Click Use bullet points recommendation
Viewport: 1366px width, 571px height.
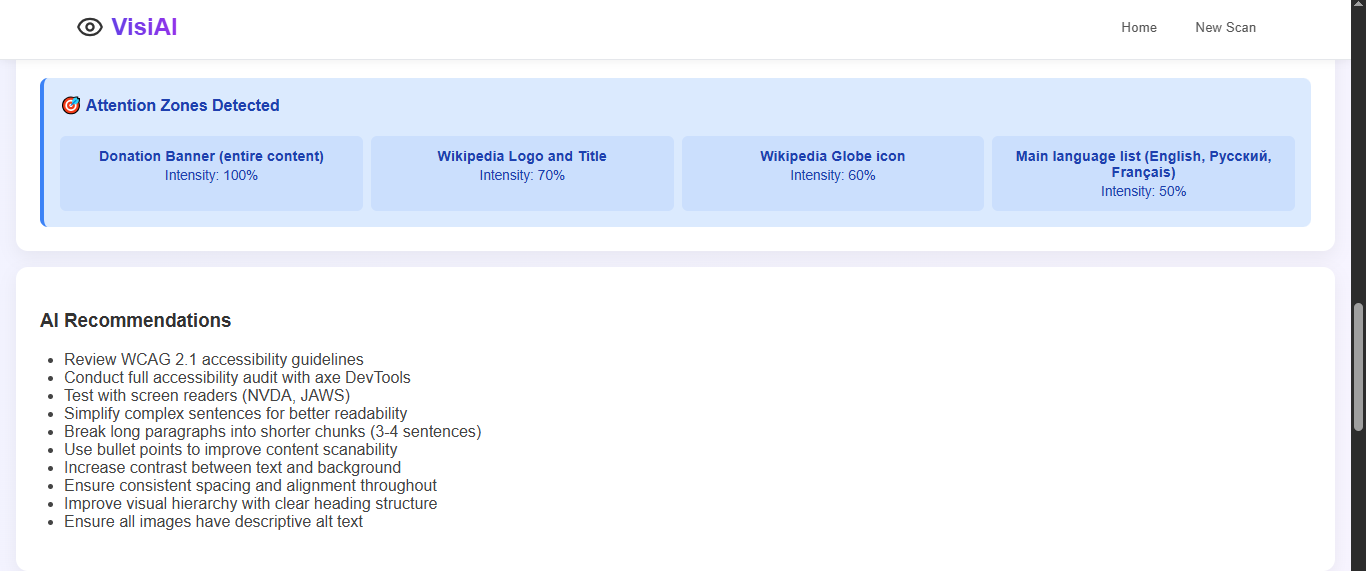pyautogui.click(x=231, y=449)
